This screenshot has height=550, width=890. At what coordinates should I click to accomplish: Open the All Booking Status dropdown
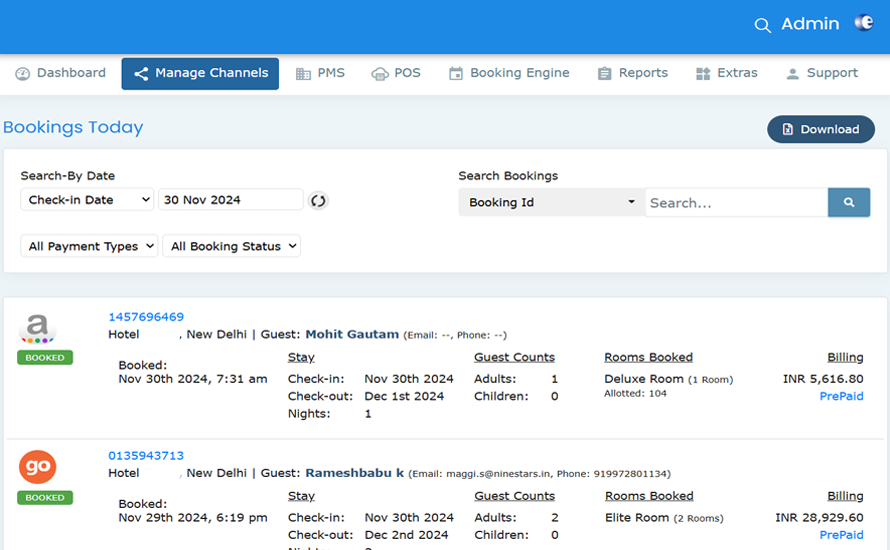click(x=232, y=246)
